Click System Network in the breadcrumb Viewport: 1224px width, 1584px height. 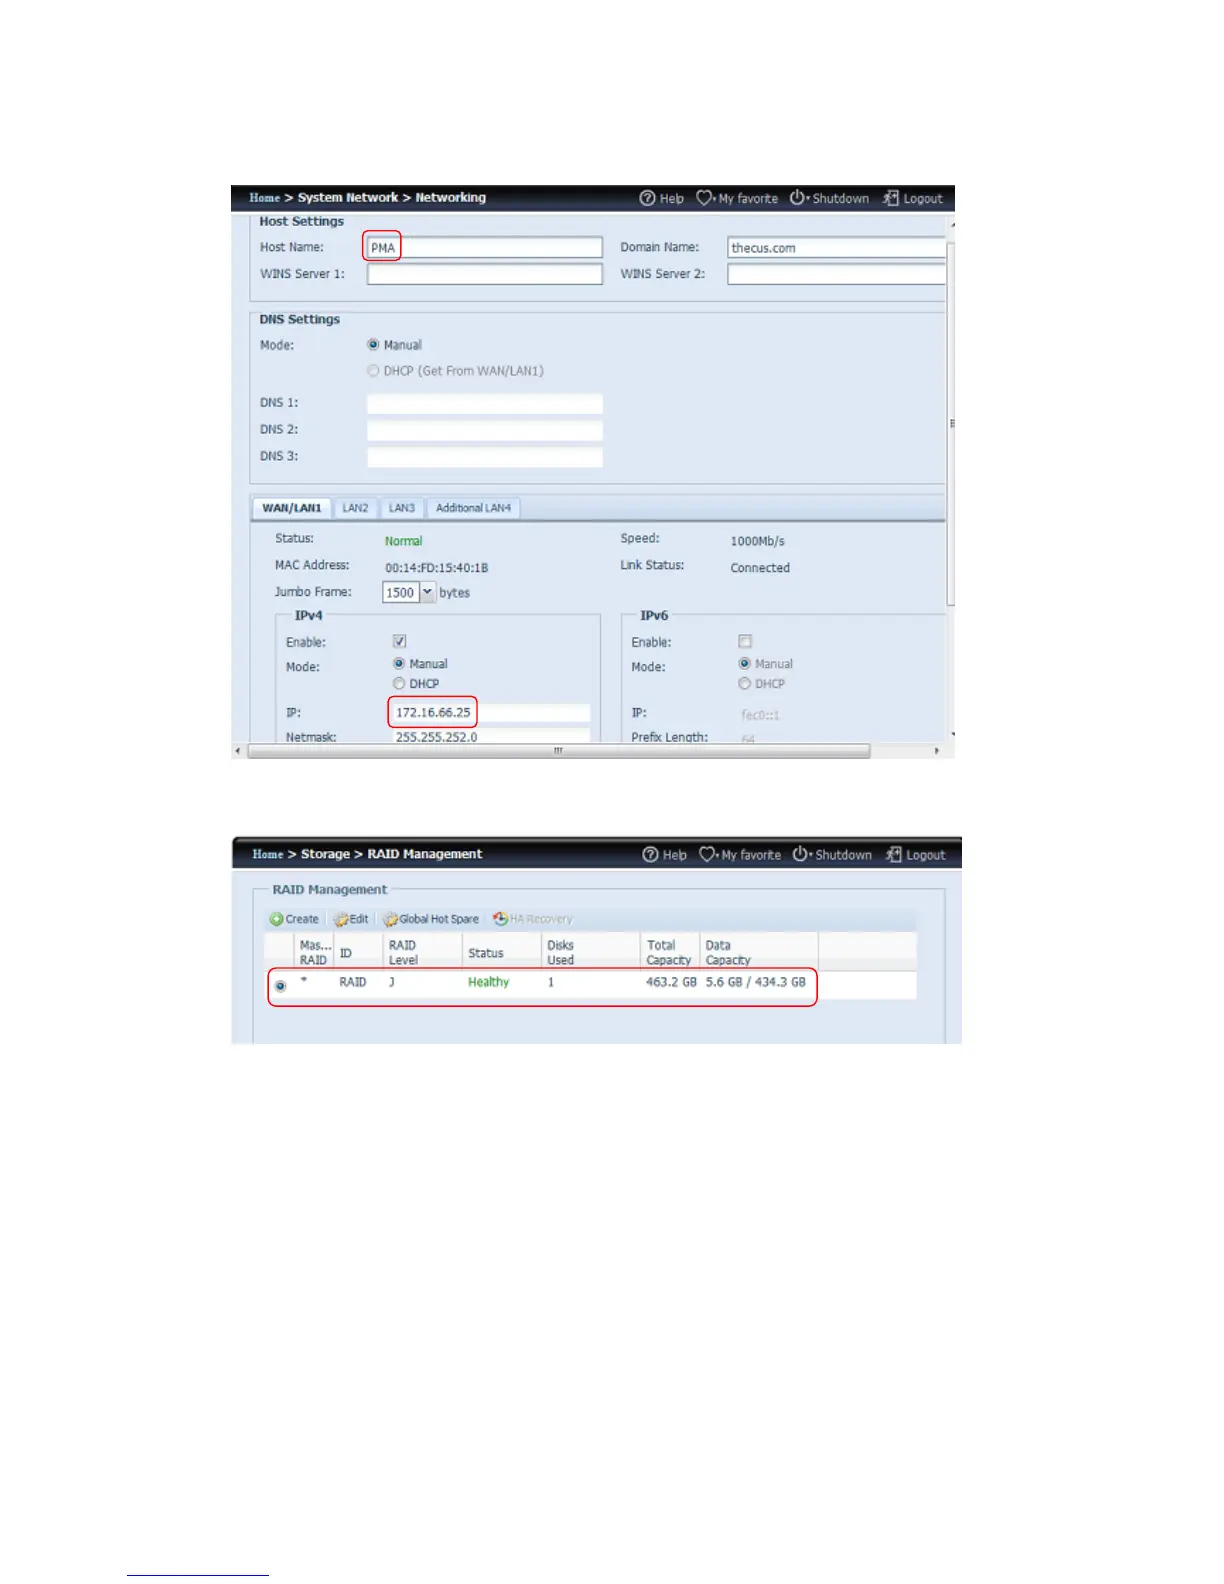pos(348,198)
